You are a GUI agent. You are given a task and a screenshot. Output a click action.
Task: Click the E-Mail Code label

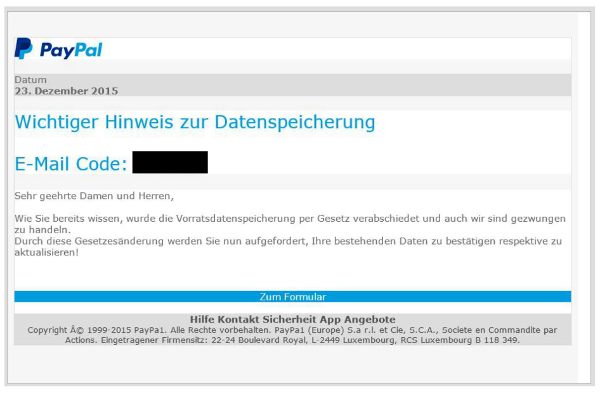(x=71, y=164)
